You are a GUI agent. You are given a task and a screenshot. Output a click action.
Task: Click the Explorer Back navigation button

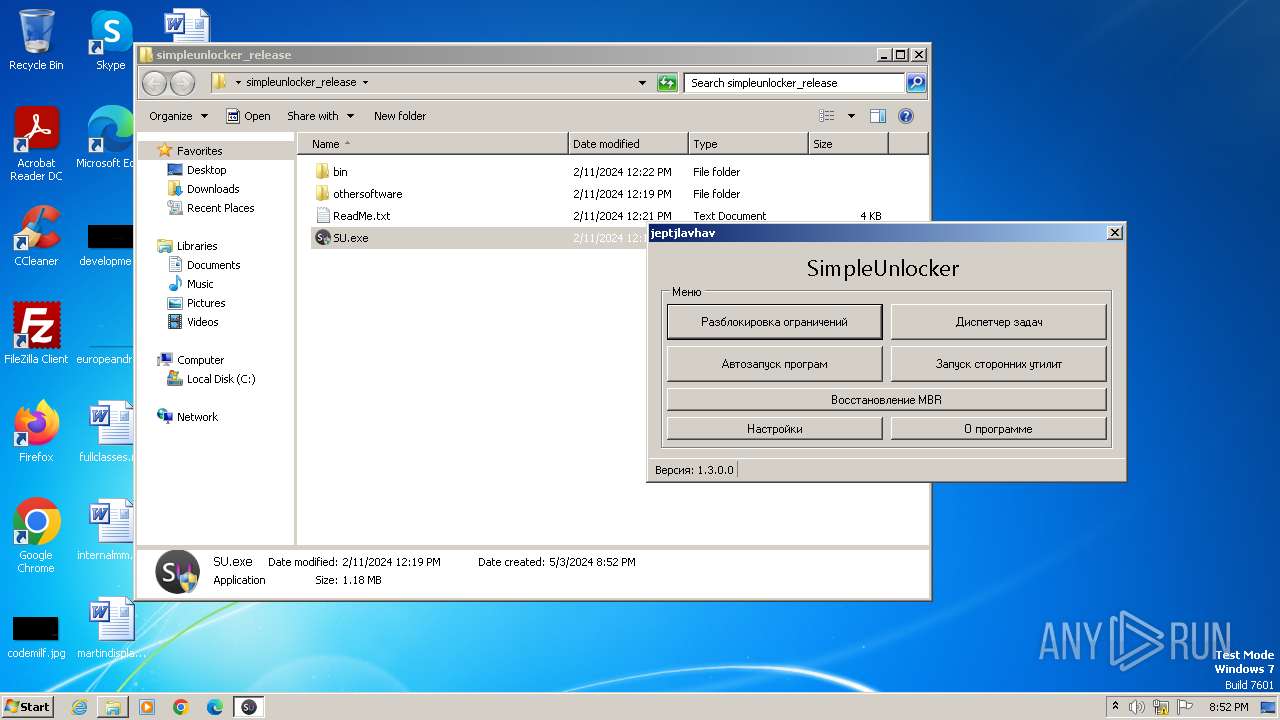154,83
